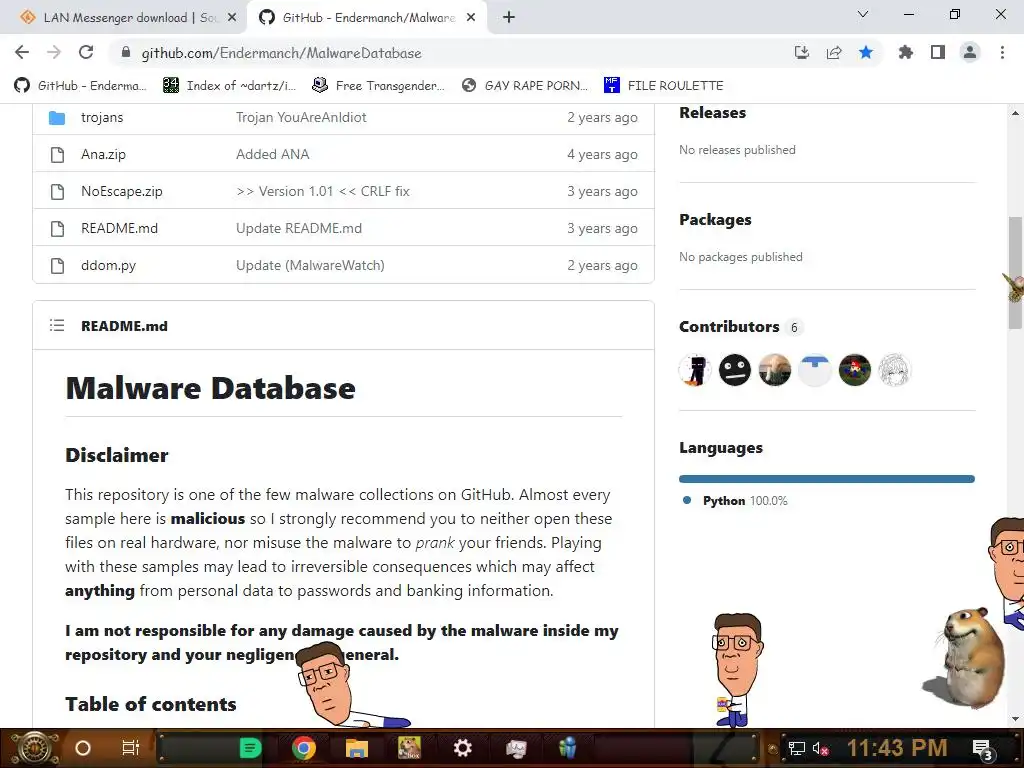The width and height of the screenshot is (1024, 768).
Task: Close the LAN Messenger tab
Action: (x=231, y=18)
